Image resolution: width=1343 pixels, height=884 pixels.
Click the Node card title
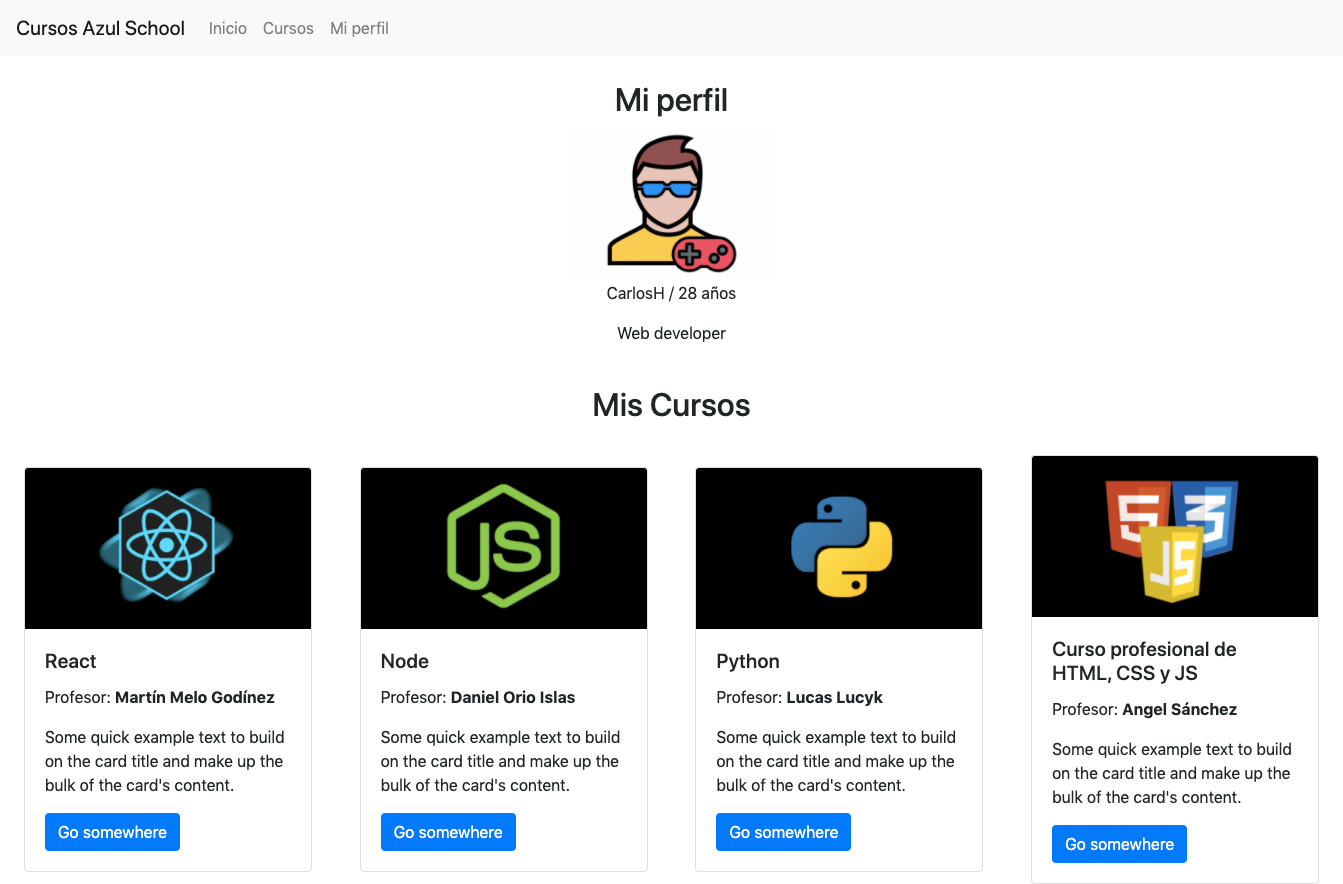405,661
